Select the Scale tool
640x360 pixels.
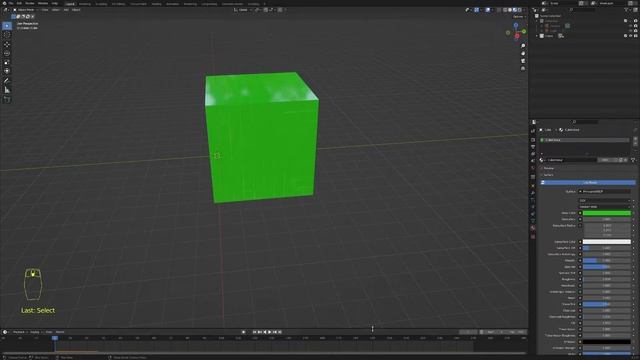coord(7,62)
